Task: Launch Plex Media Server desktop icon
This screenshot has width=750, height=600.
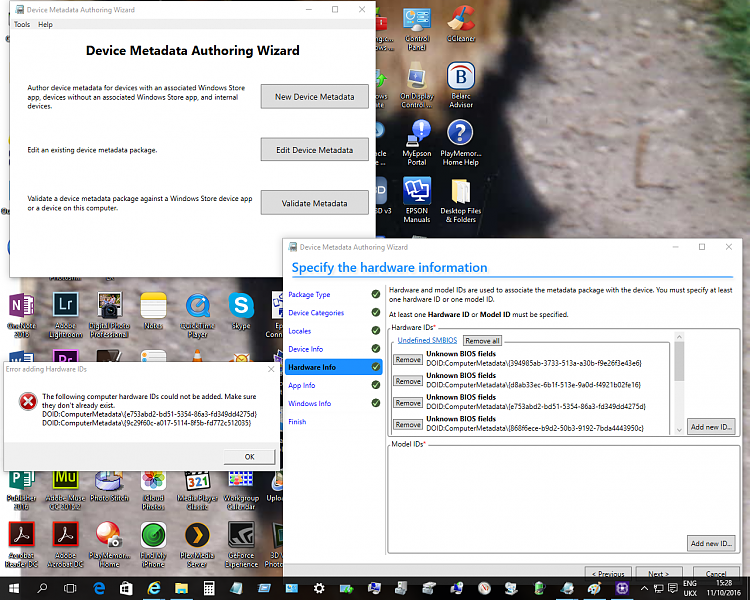Action: pos(197,545)
